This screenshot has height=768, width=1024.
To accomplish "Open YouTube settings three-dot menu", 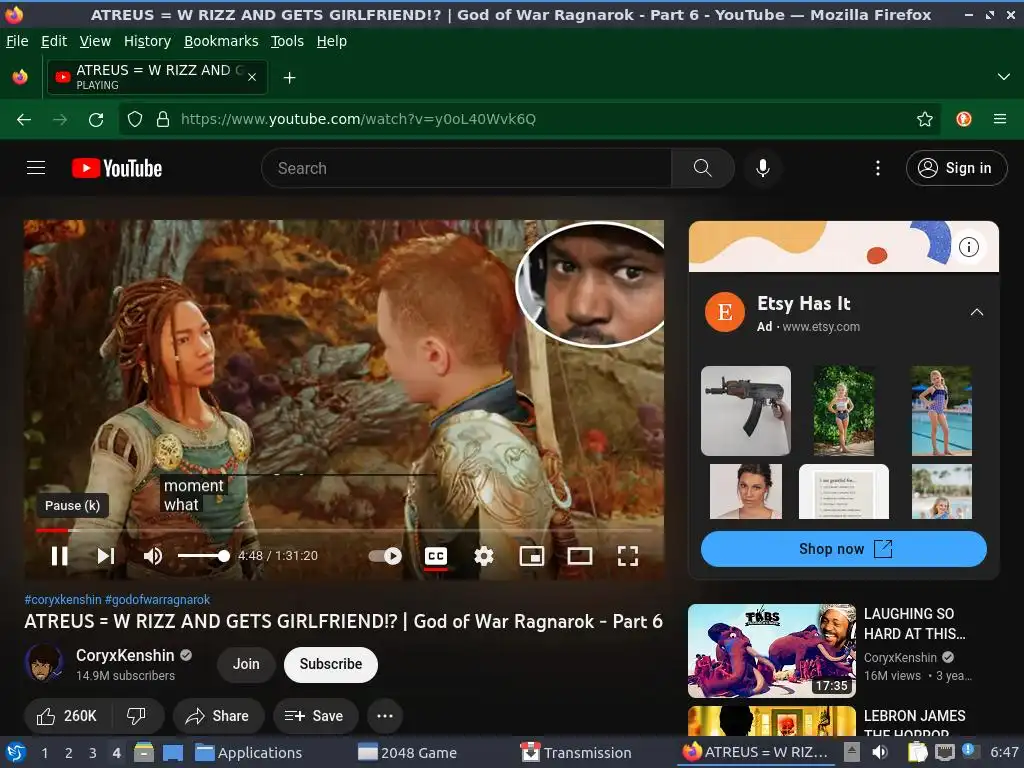I will tap(878, 168).
